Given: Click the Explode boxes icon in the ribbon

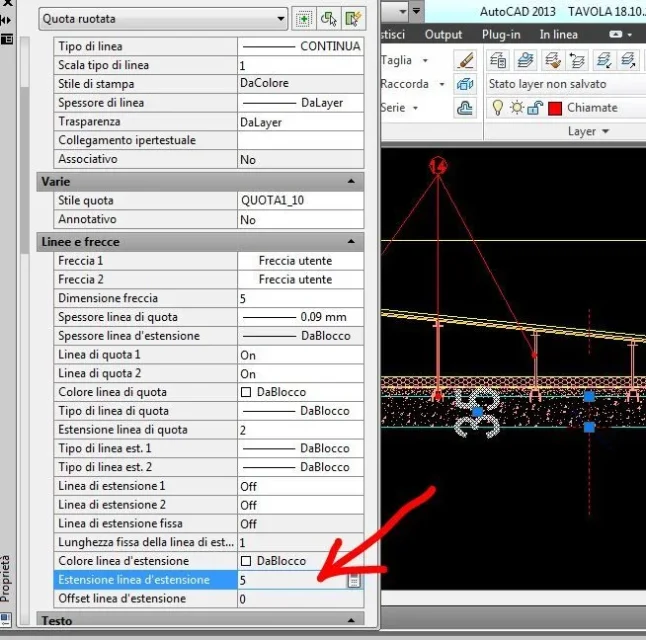Looking at the screenshot, I should (465, 84).
